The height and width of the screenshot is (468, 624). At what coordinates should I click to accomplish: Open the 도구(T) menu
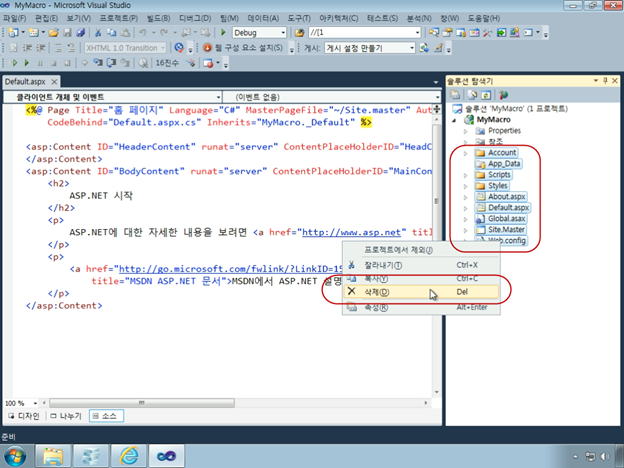click(x=299, y=19)
